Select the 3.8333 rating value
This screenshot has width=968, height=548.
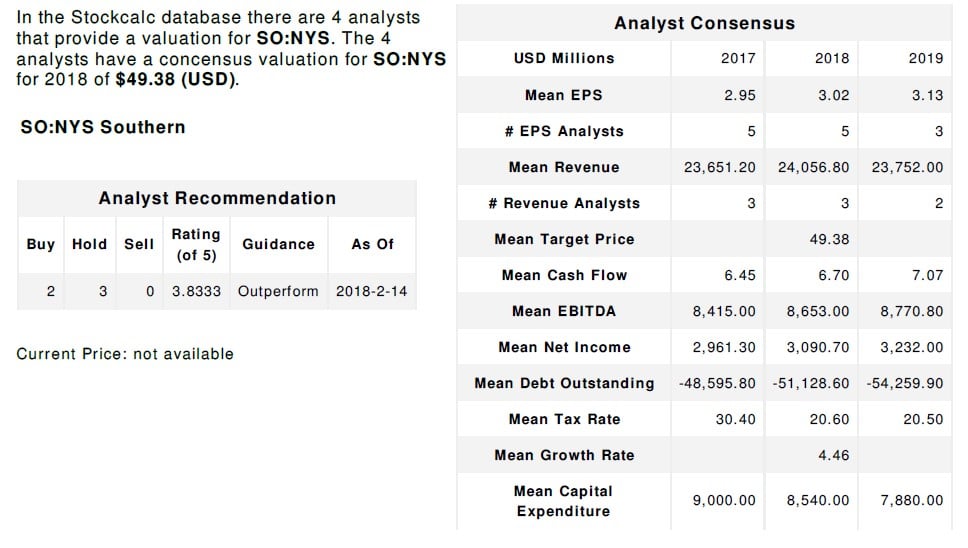pos(196,292)
